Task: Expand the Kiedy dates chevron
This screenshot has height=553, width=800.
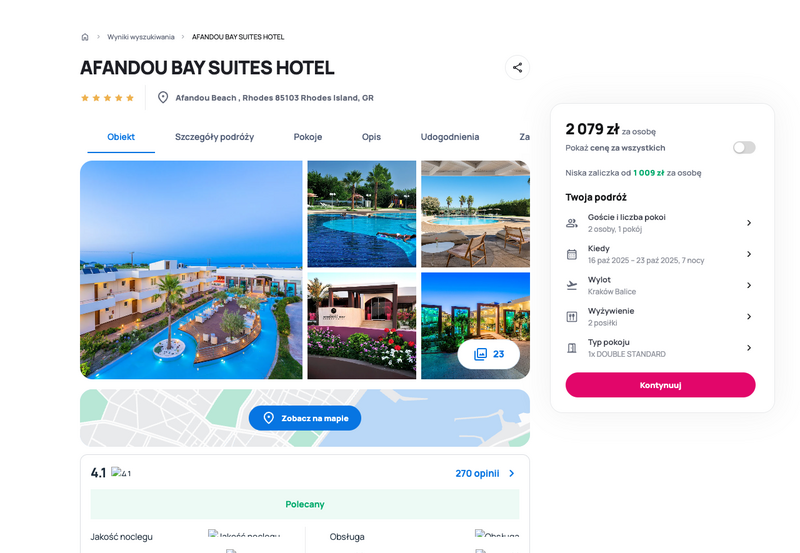Action: click(749, 254)
